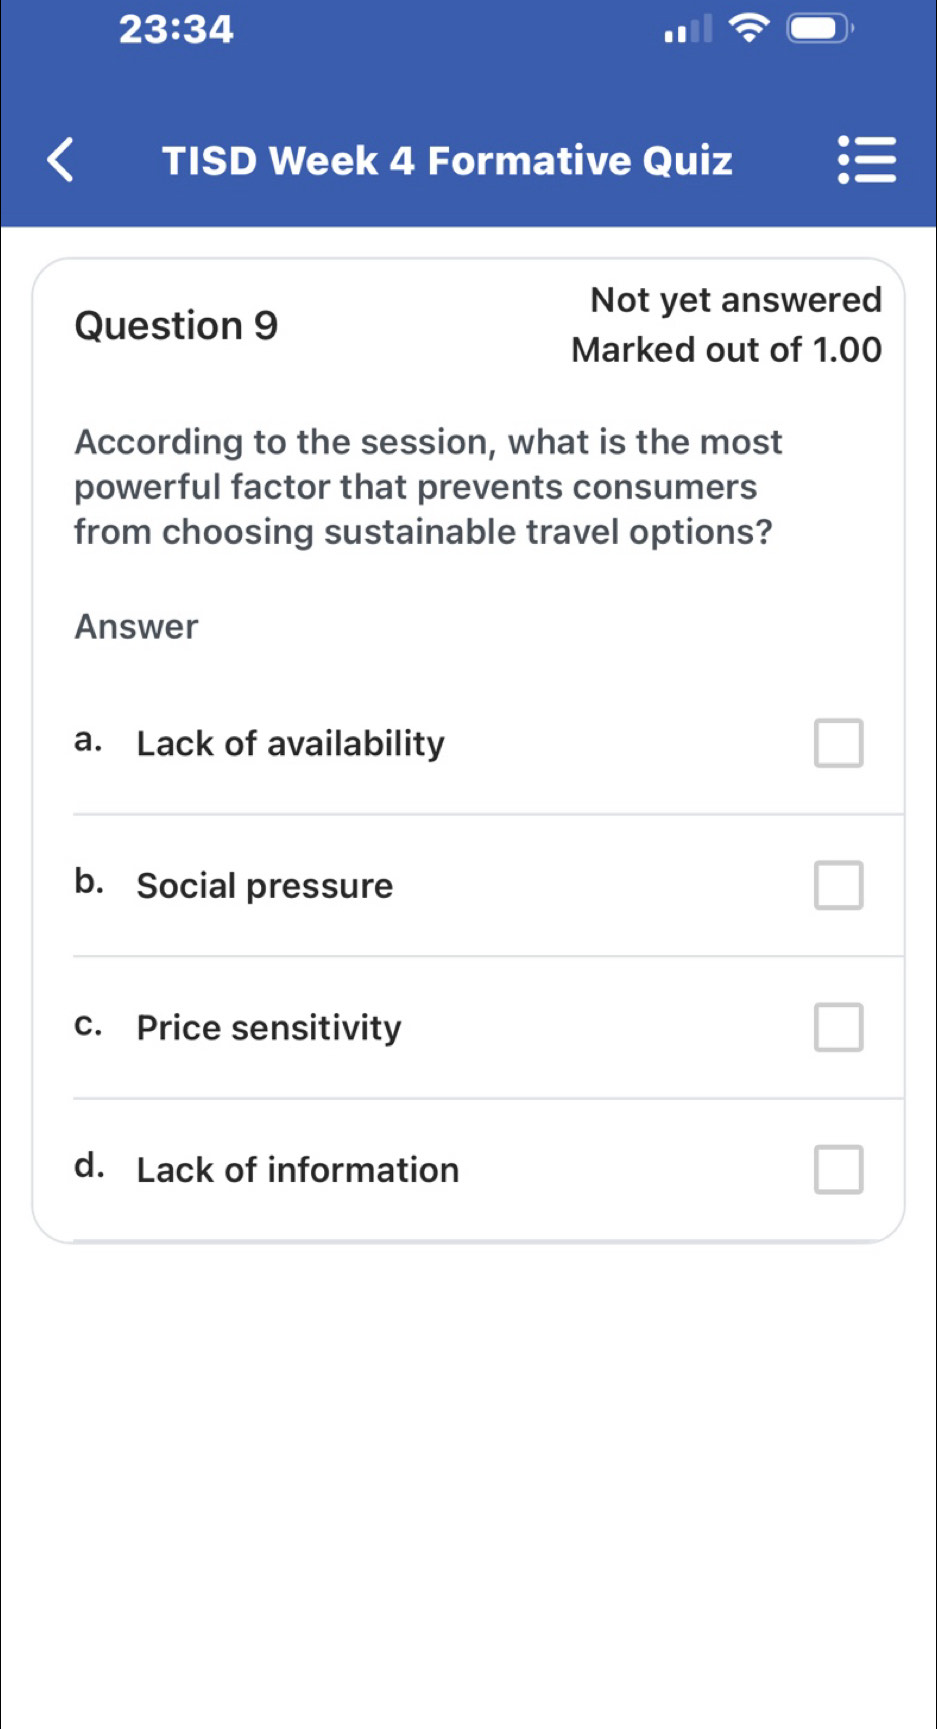Tap the 'Answer' label
Viewport: 937px width, 1729px height.
(x=136, y=626)
